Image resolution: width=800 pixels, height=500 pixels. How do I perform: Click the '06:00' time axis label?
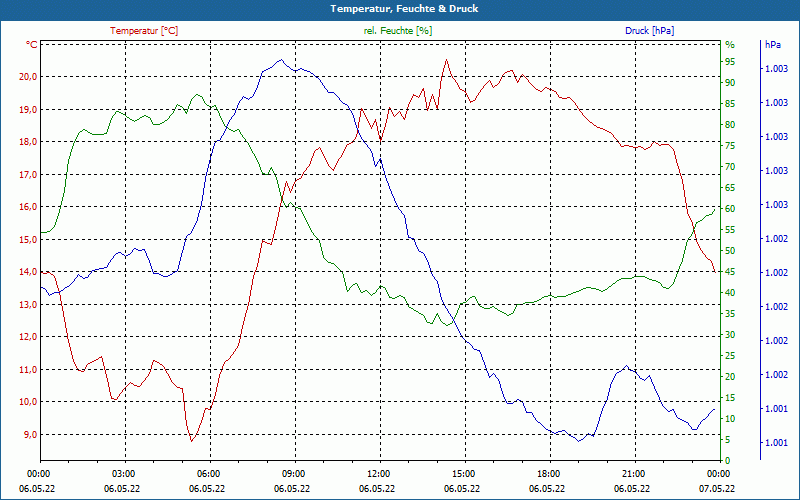(208, 473)
